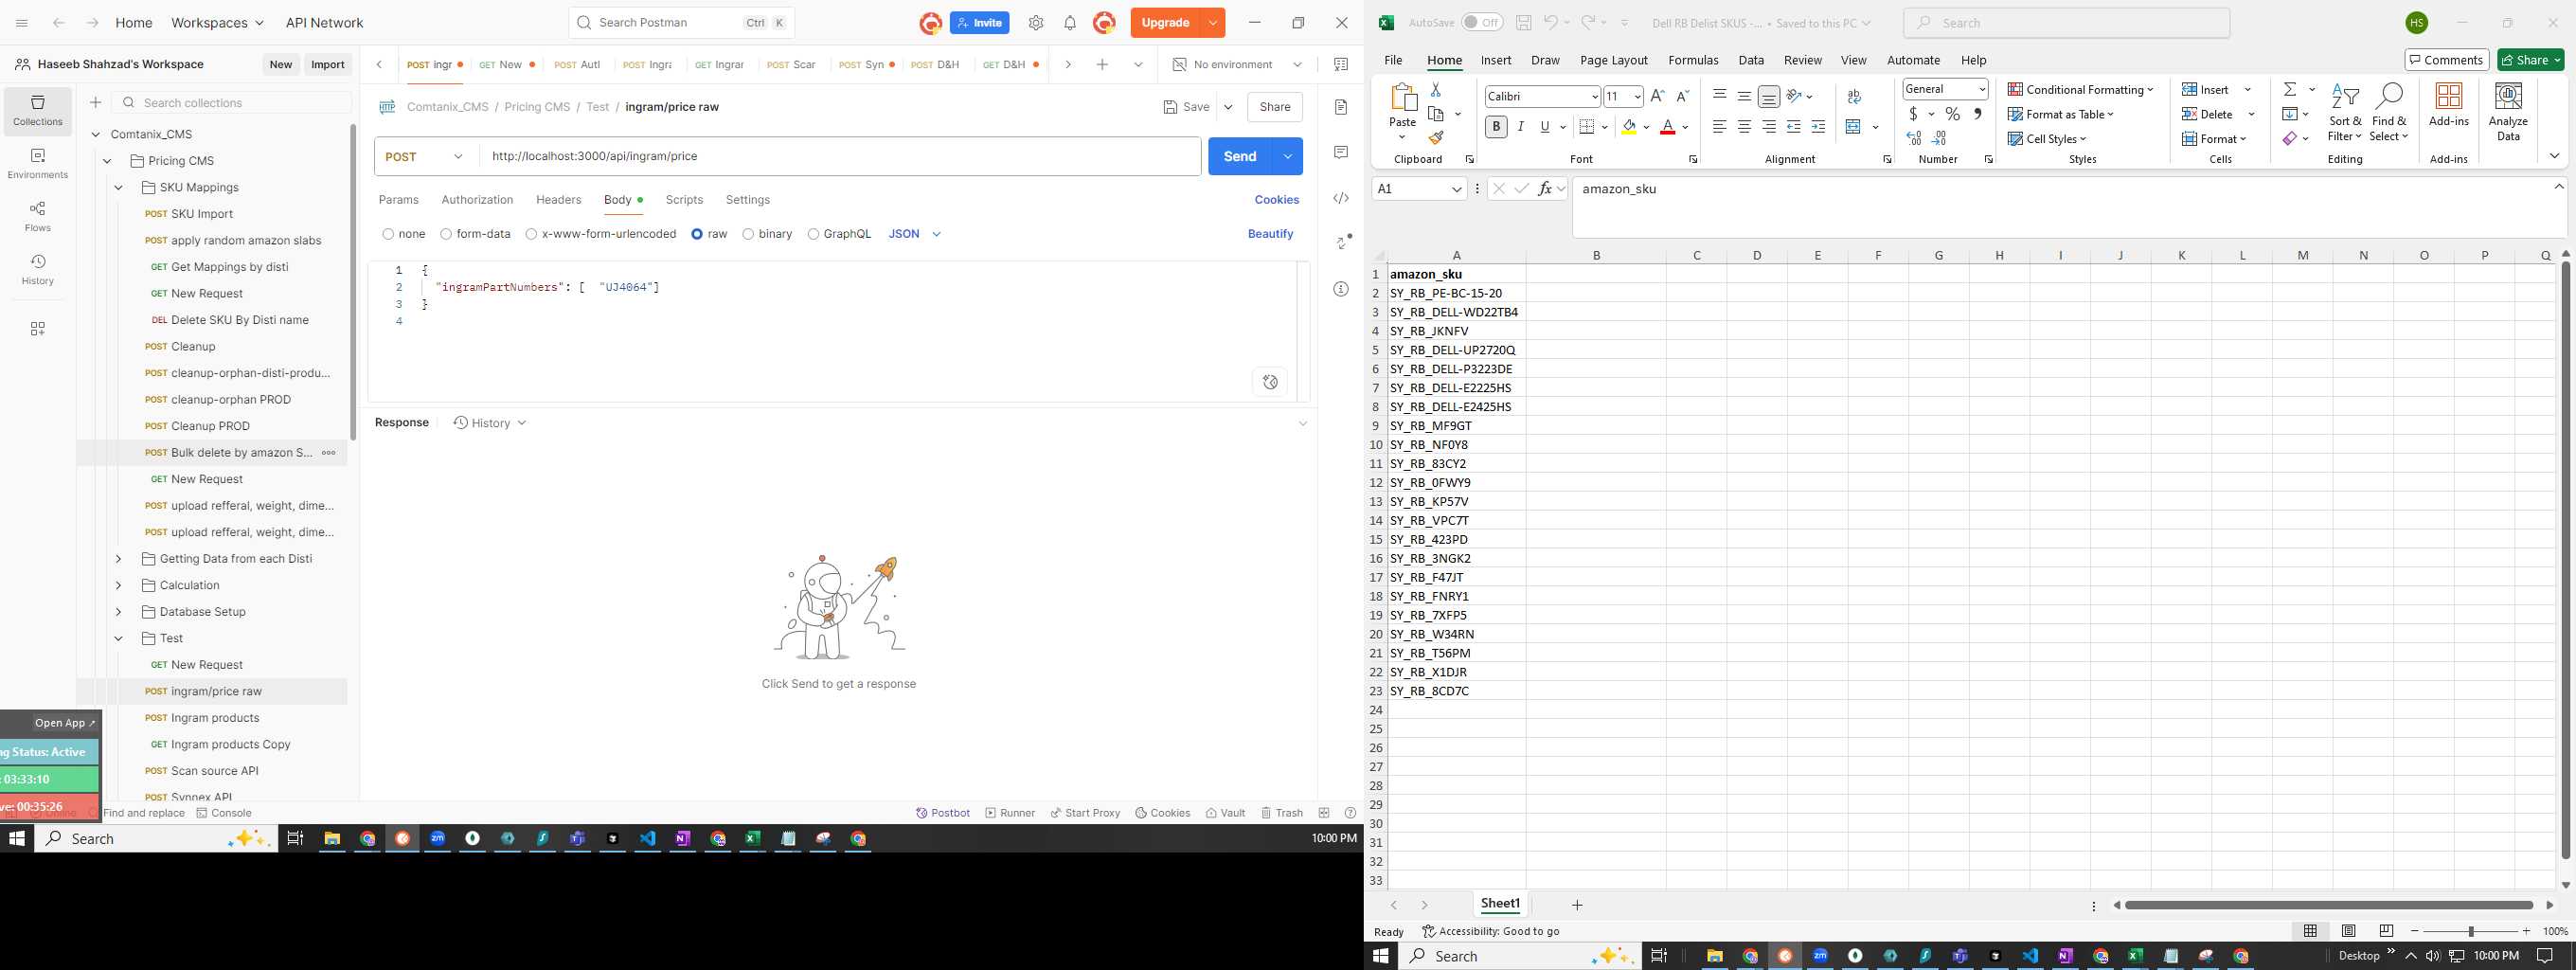Open Excel Data ribbon tab
Image resolution: width=2576 pixels, height=970 pixels.
click(x=1751, y=60)
